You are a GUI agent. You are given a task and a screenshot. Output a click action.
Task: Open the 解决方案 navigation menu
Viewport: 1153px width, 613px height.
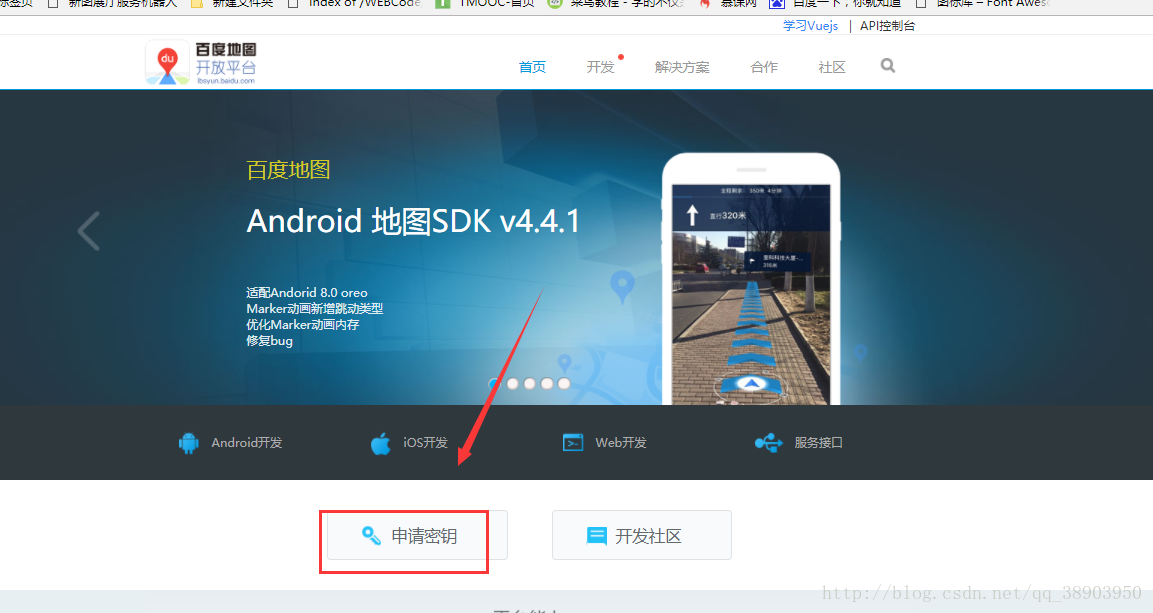coord(682,67)
